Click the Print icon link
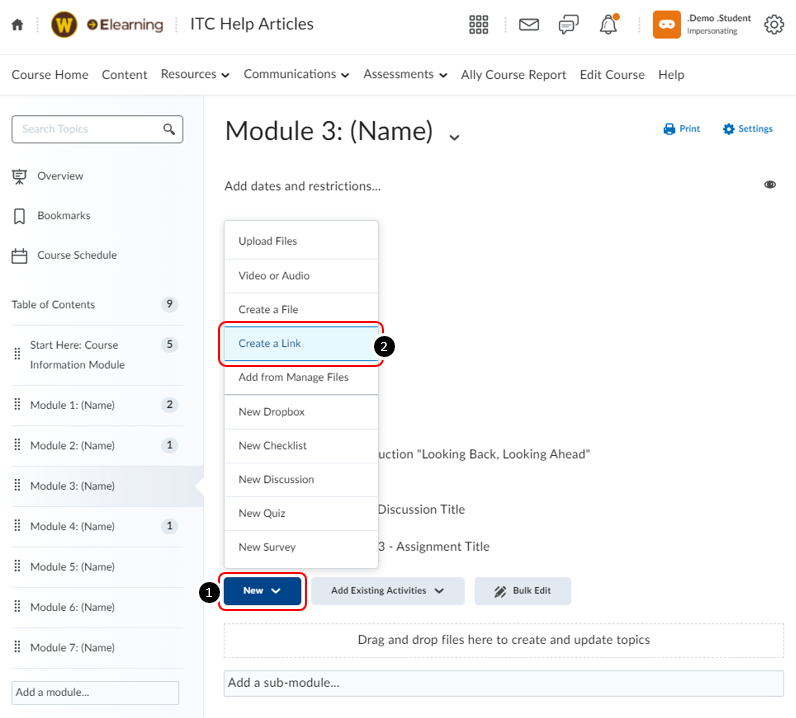Image resolution: width=796 pixels, height=718 pixels. (x=681, y=129)
